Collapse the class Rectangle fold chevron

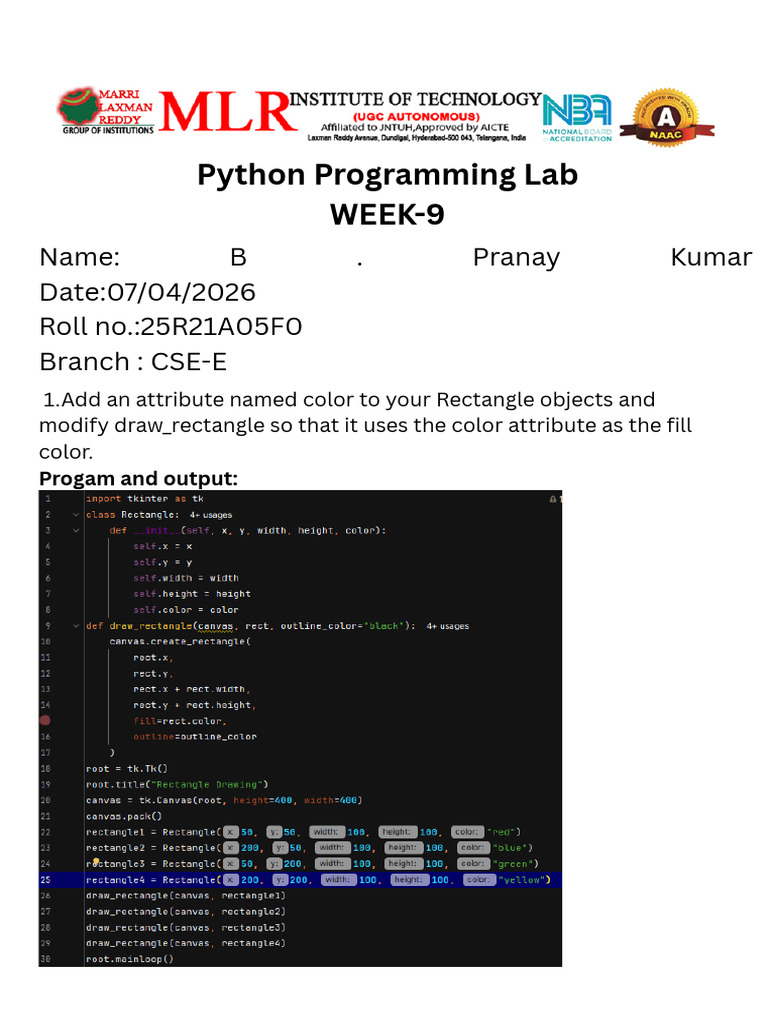tap(76, 515)
